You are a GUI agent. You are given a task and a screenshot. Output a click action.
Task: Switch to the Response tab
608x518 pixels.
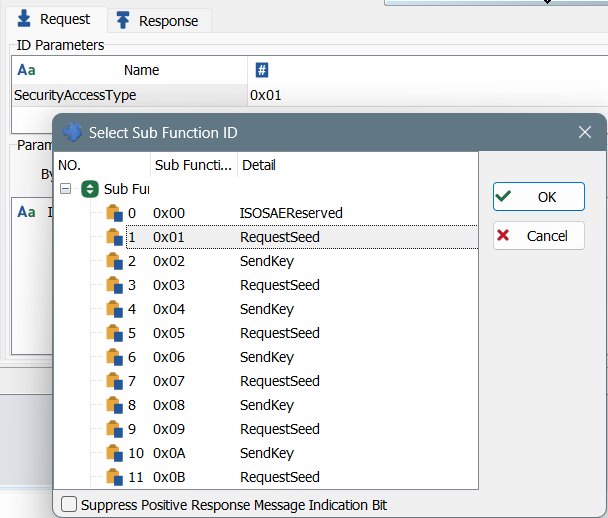[159, 21]
